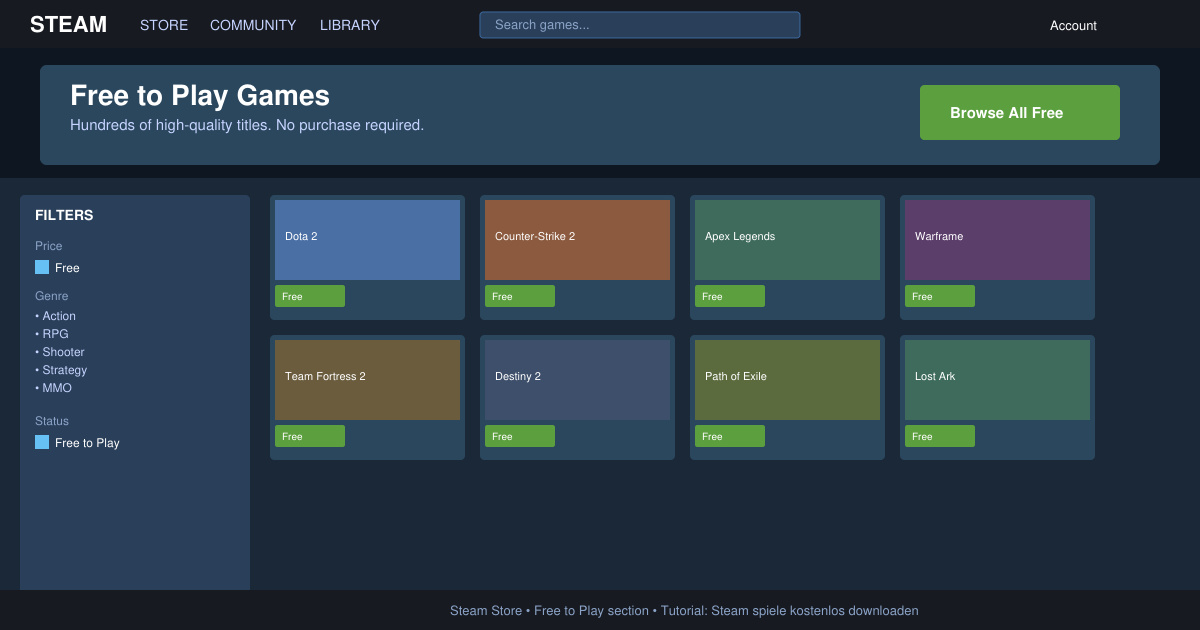Open the Team Fortress 2 thumbnail
This screenshot has height=630, width=1200.
(367, 380)
